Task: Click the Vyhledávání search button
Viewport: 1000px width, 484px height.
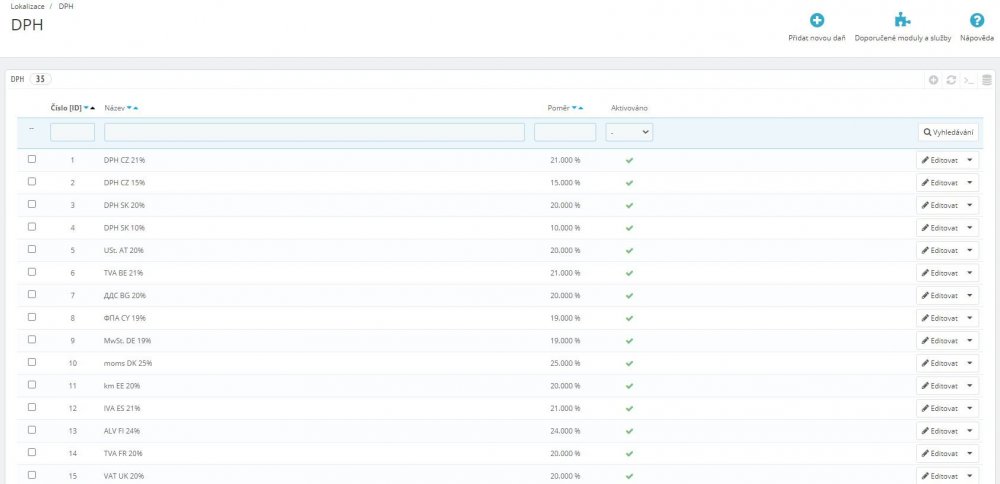Action: (948, 133)
